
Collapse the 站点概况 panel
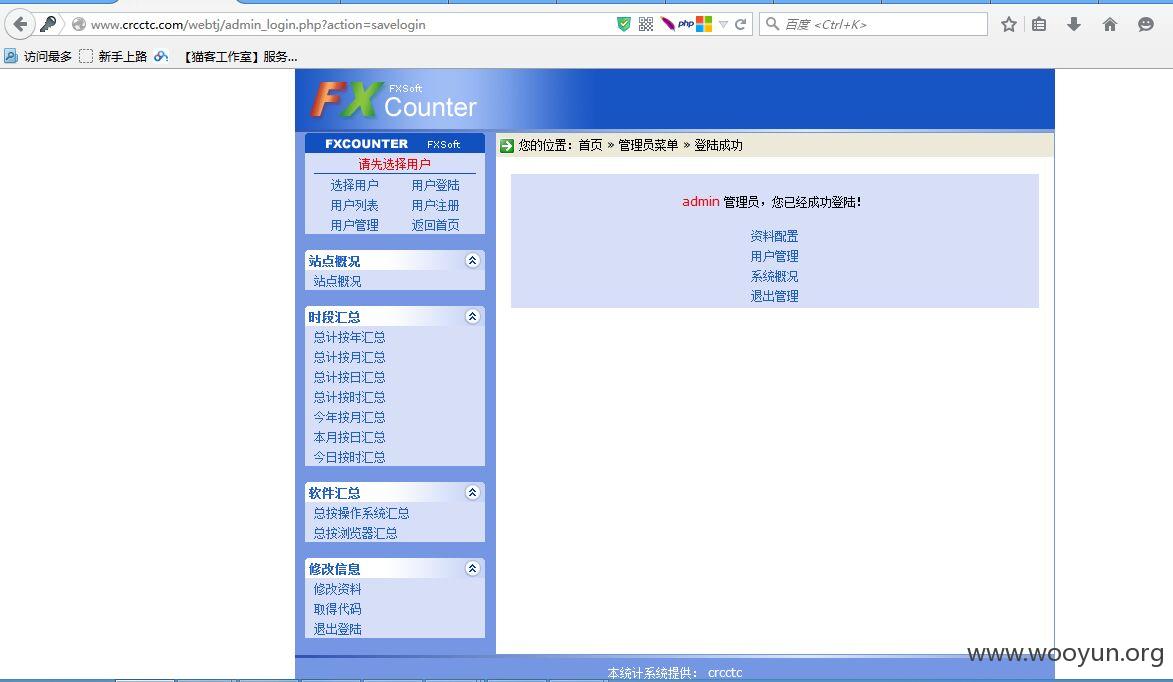[x=472, y=260]
